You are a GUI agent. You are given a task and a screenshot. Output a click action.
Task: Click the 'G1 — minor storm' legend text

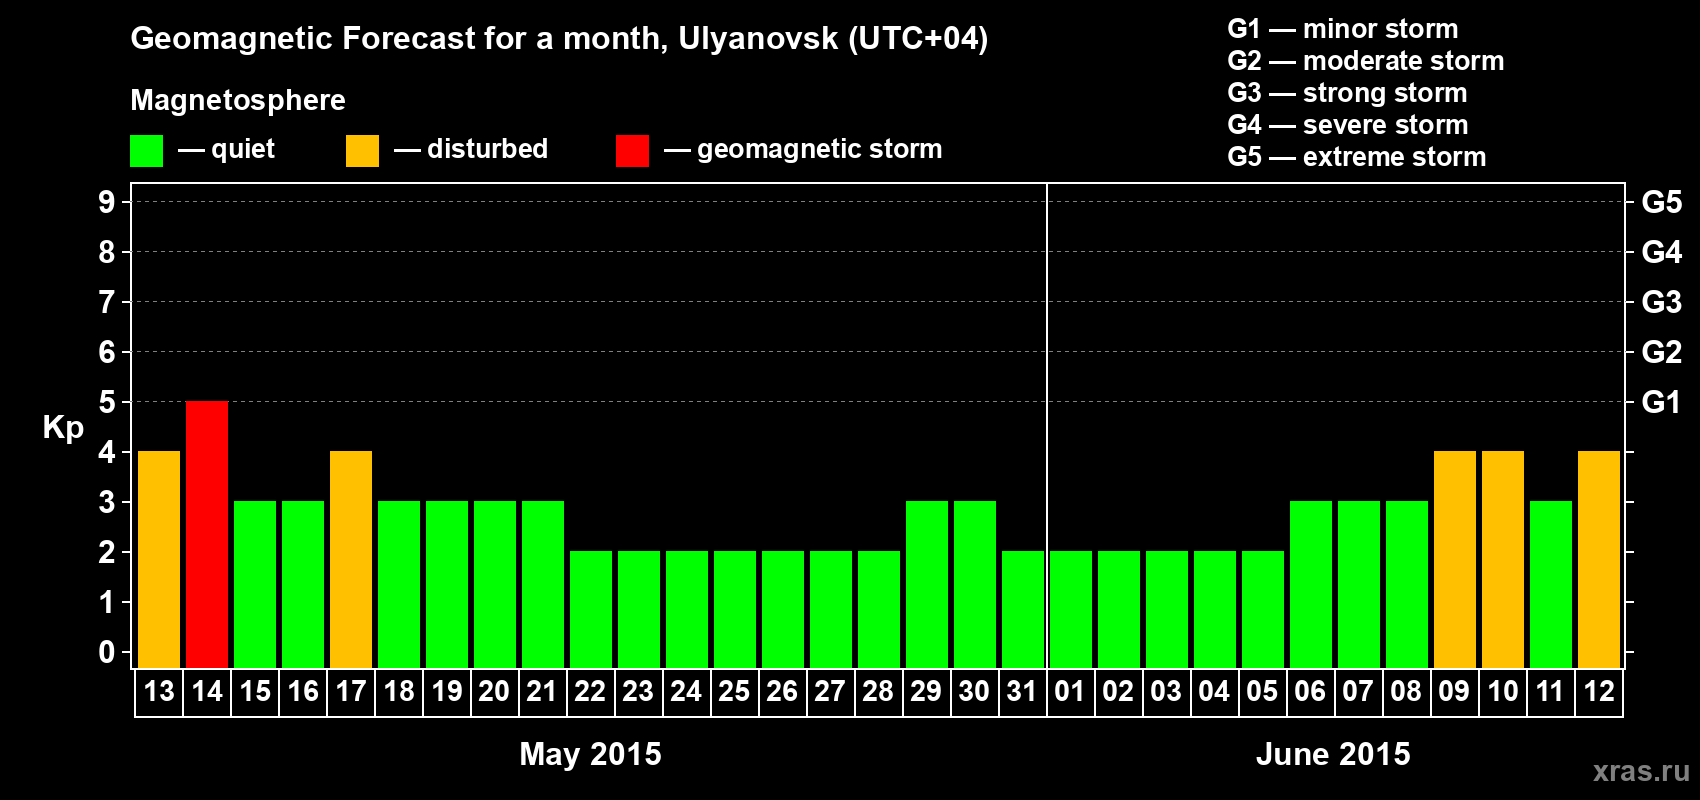coord(1343,29)
